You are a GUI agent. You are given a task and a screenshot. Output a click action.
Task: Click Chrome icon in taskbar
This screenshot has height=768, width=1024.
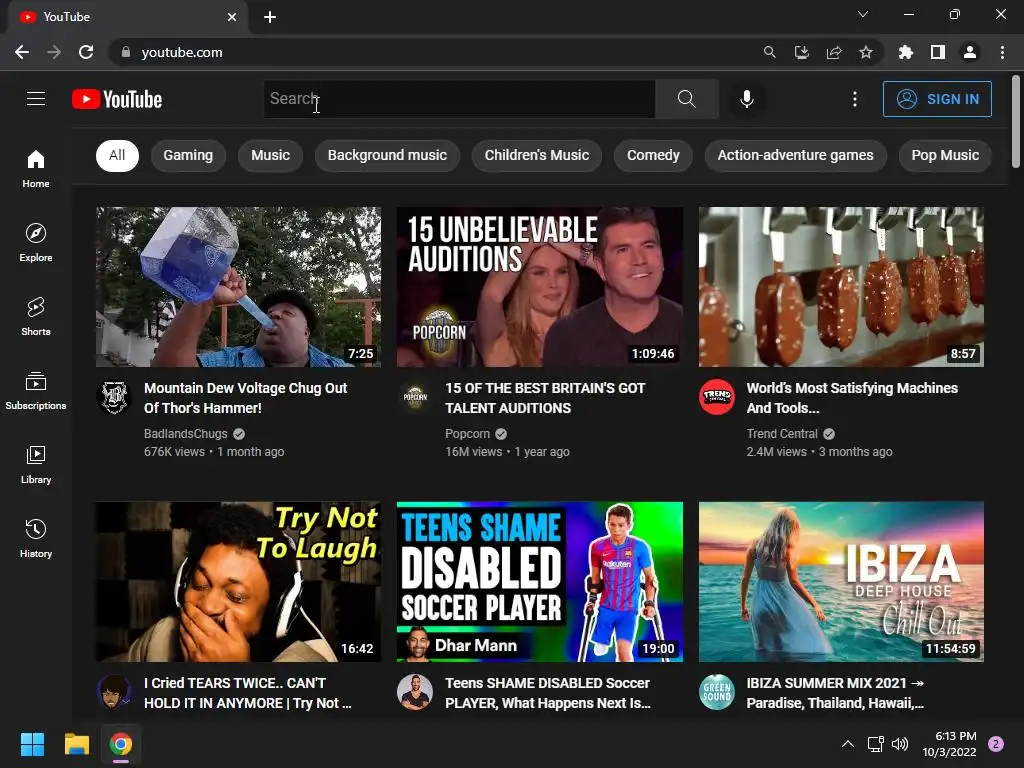coord(121,744)
